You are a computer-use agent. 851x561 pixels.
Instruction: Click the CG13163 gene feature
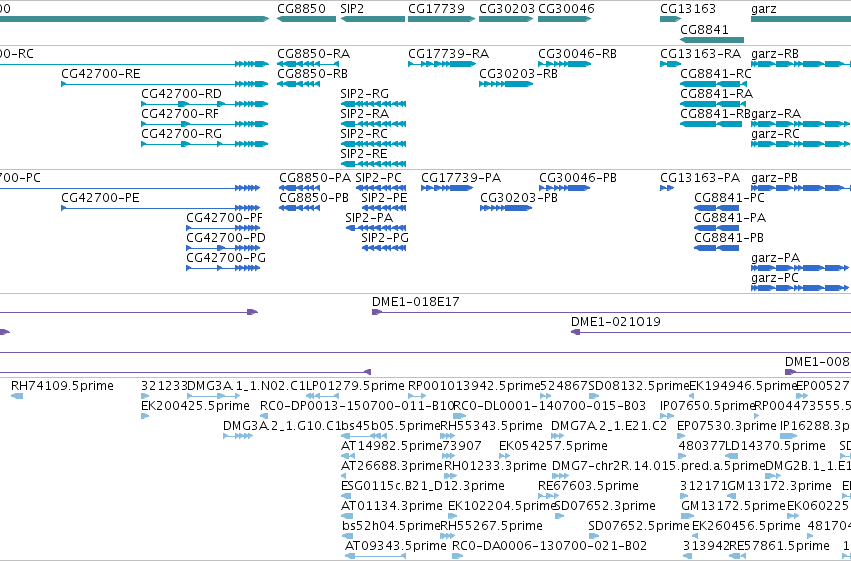click(x=670, y=19)
